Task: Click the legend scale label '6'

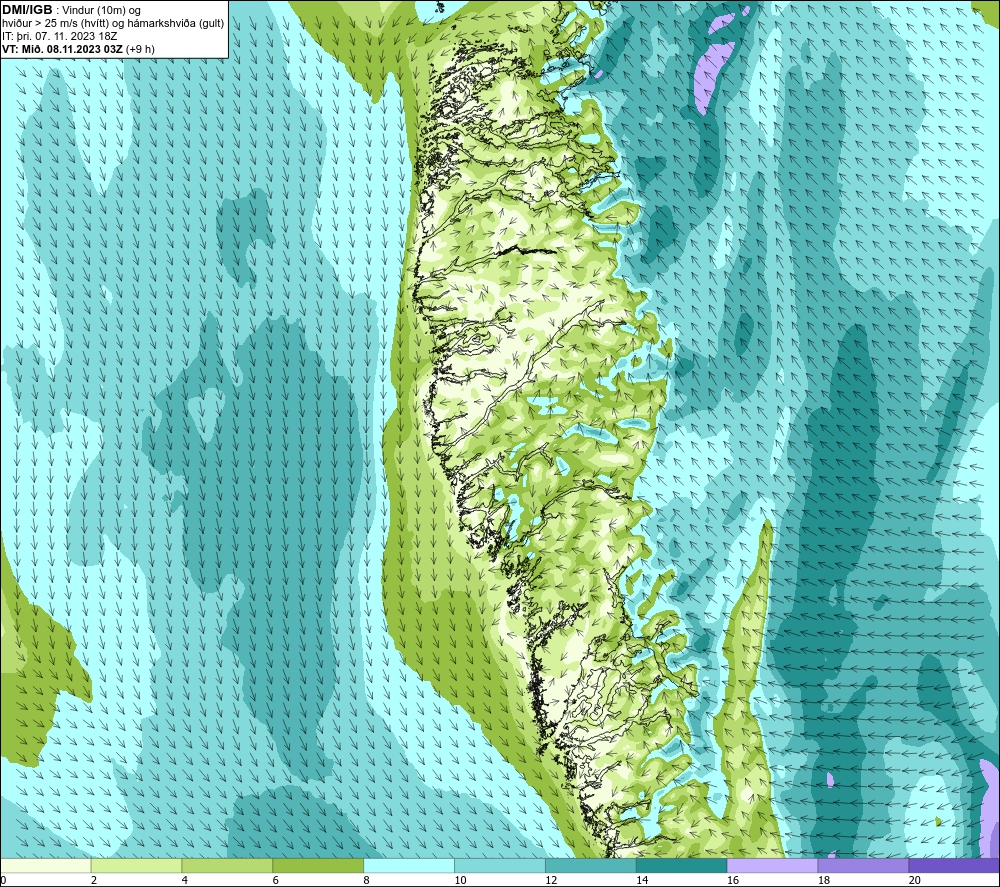Action: 276,880
